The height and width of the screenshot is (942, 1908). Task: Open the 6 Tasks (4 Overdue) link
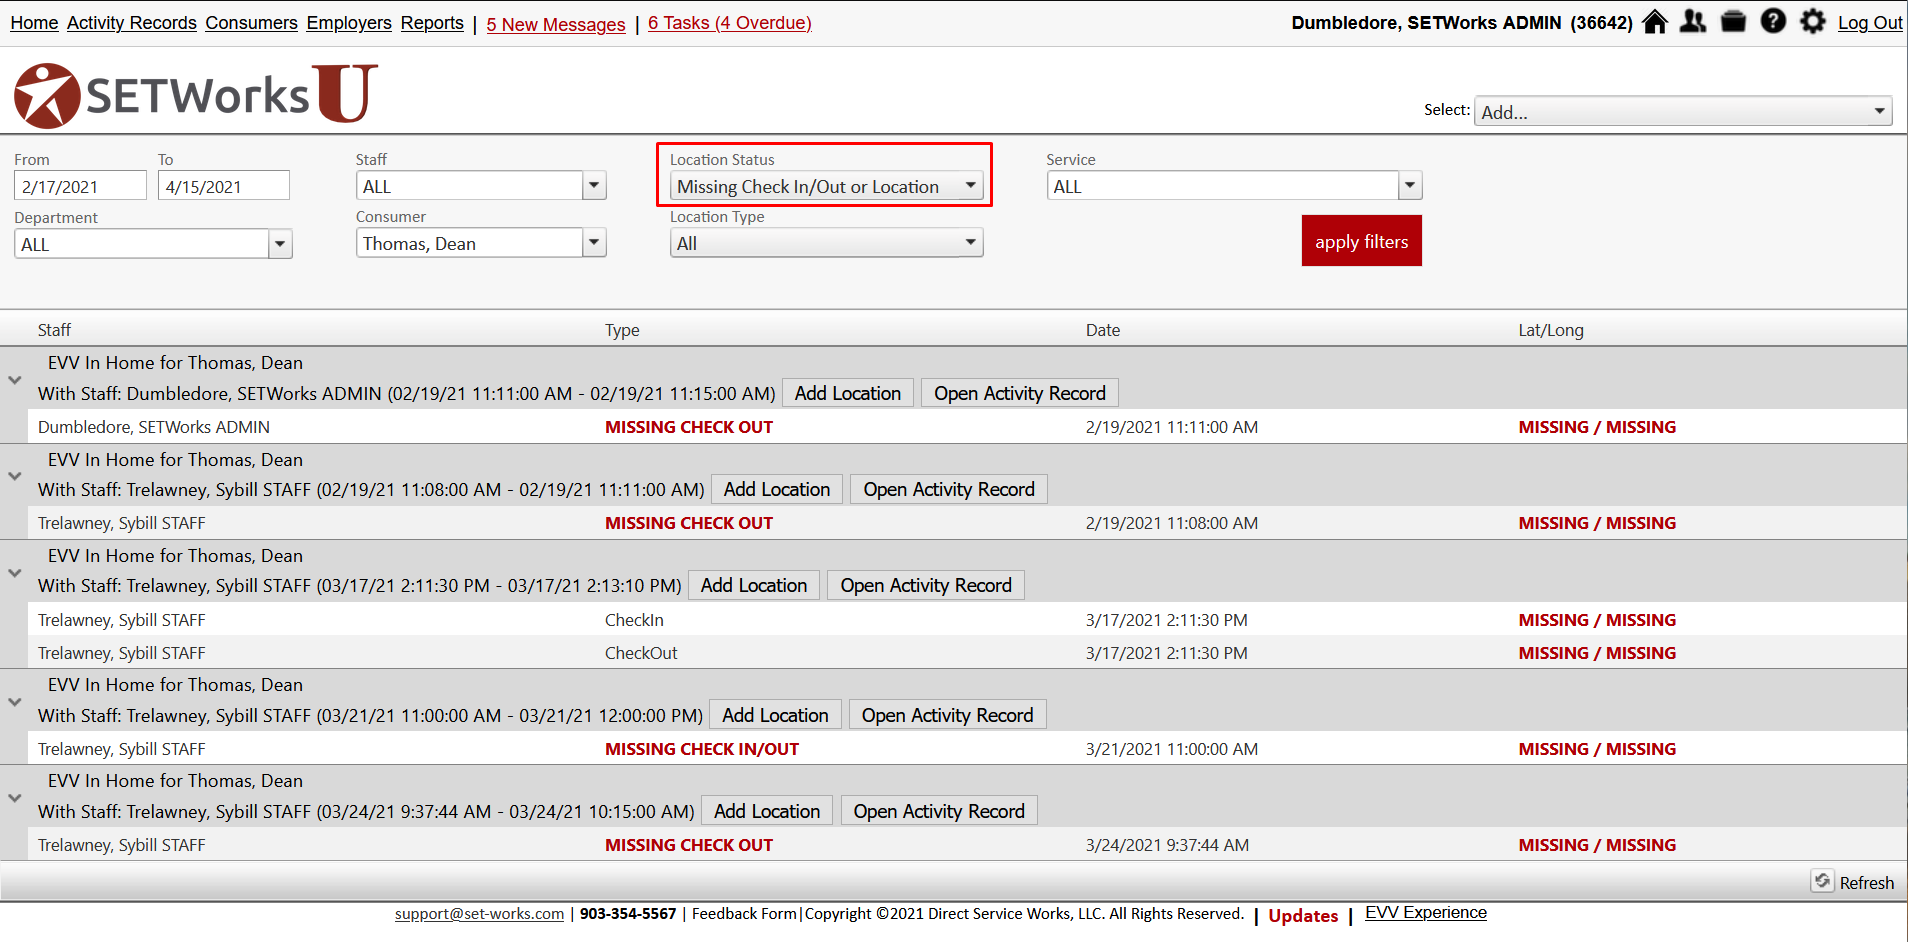click(x=730, y=23)
